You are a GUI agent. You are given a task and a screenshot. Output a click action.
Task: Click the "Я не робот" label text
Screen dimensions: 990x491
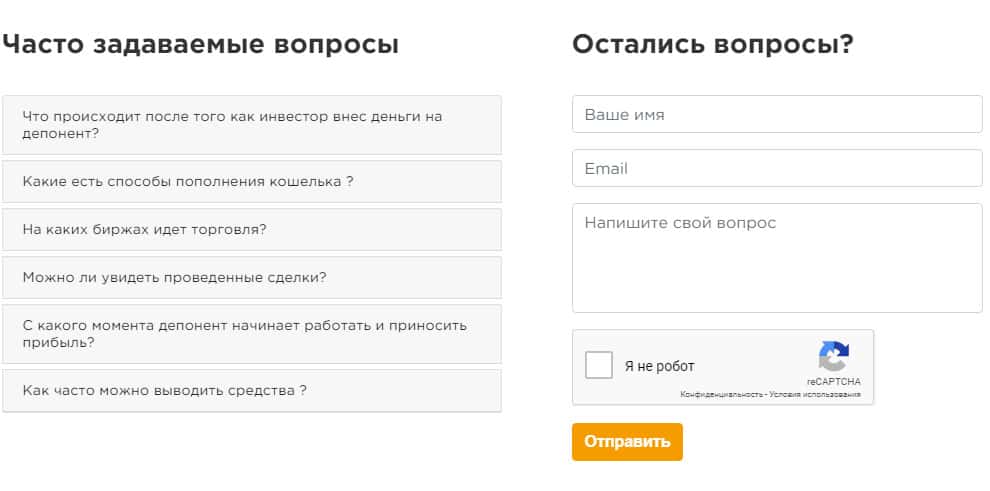click(x=660, y=366)
